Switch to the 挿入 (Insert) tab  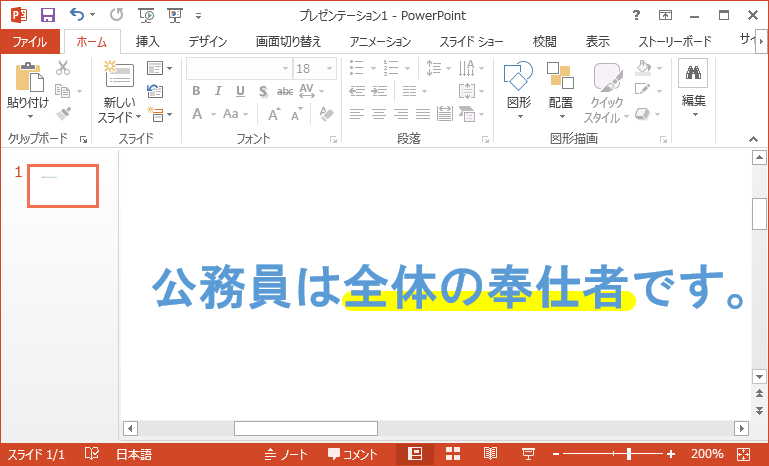pos(147,42)
